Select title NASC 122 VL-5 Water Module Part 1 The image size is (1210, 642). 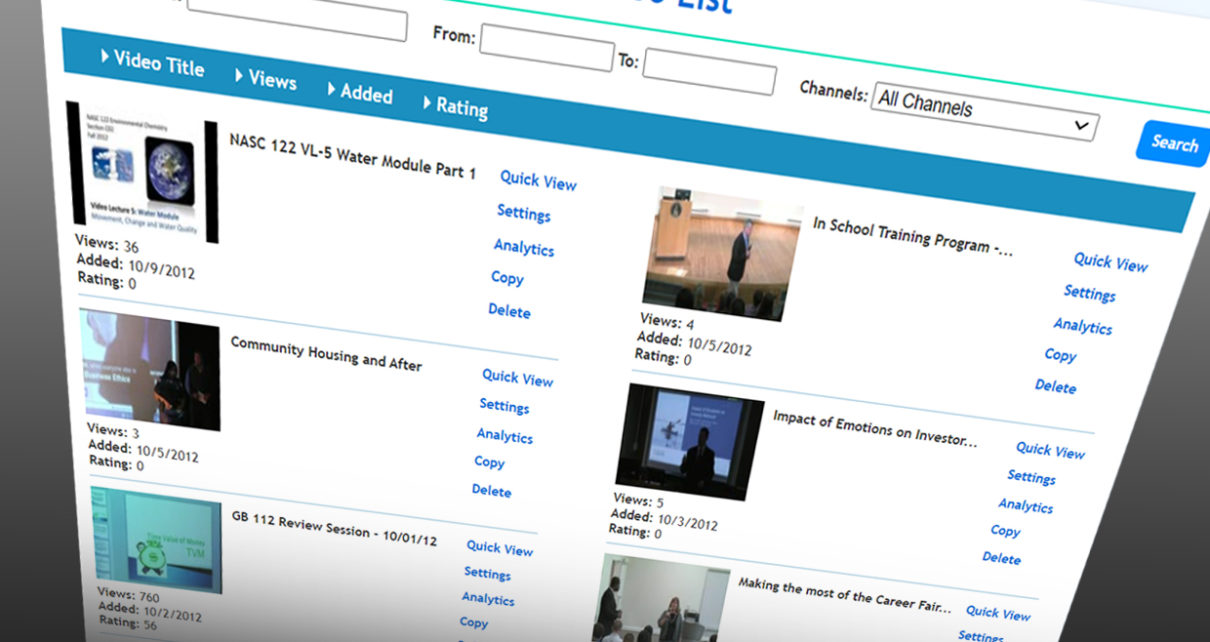click(353, 155)
